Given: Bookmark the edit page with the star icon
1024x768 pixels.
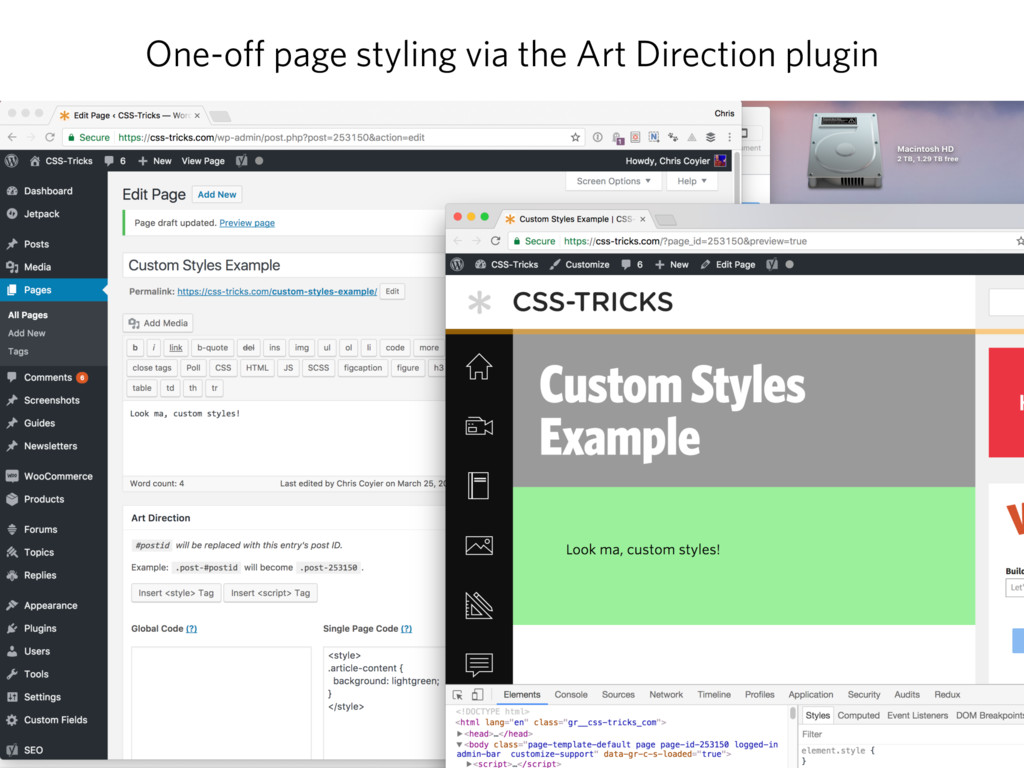Looking at the screenshot, I should tap(575, 137).
